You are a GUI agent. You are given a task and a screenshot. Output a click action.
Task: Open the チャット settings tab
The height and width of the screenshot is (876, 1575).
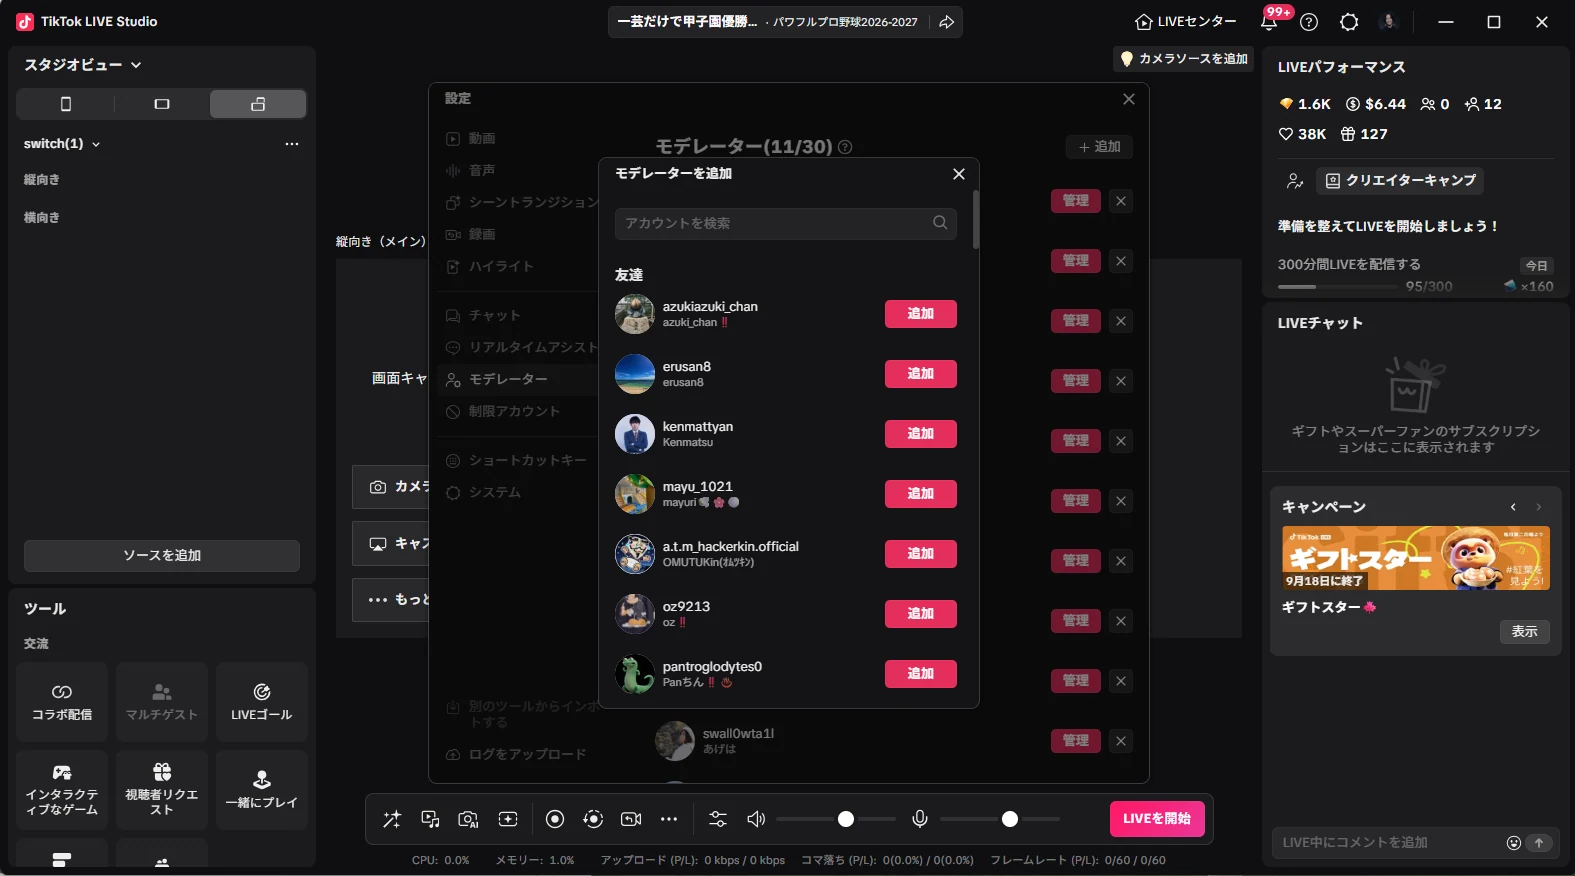coord(484,316)
